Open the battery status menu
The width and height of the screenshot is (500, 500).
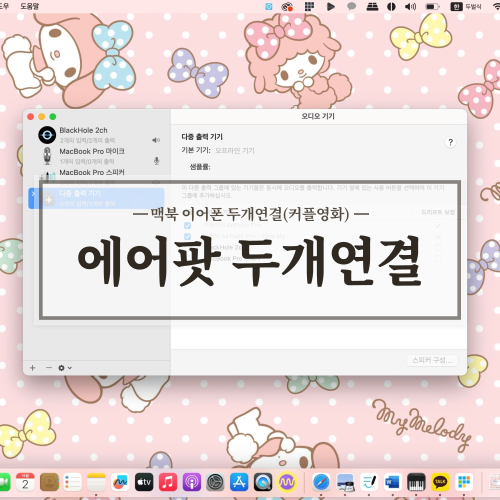pyautogui.click(x=432, y=6)
